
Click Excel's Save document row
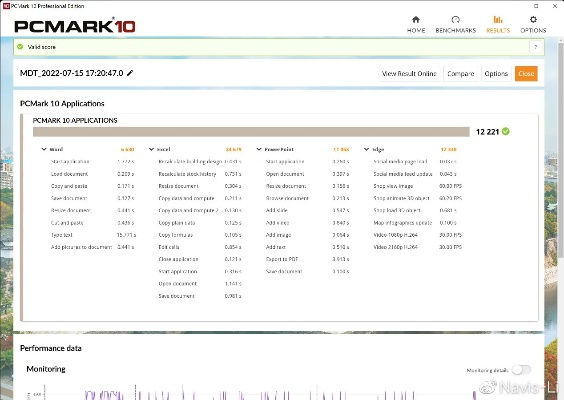[x=200, y=296]
